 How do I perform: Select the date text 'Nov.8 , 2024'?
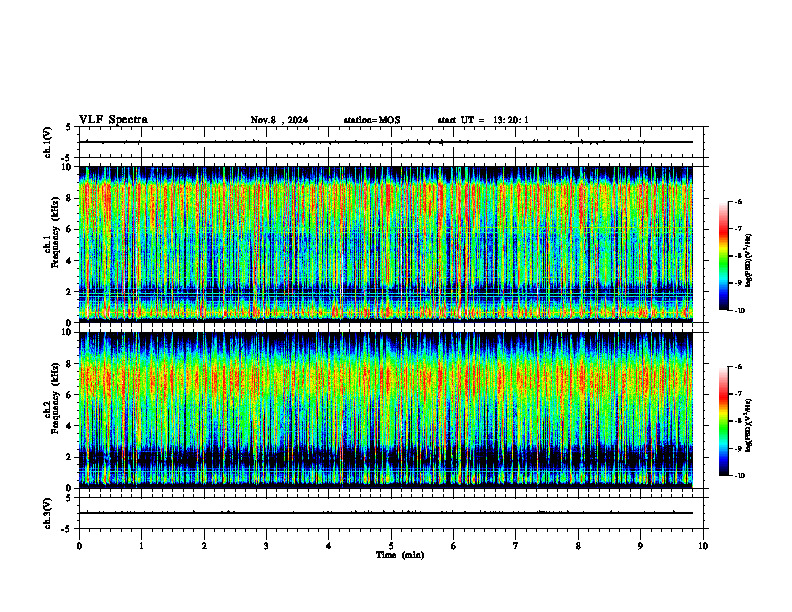pyautogui.click(x=279, y=120)
